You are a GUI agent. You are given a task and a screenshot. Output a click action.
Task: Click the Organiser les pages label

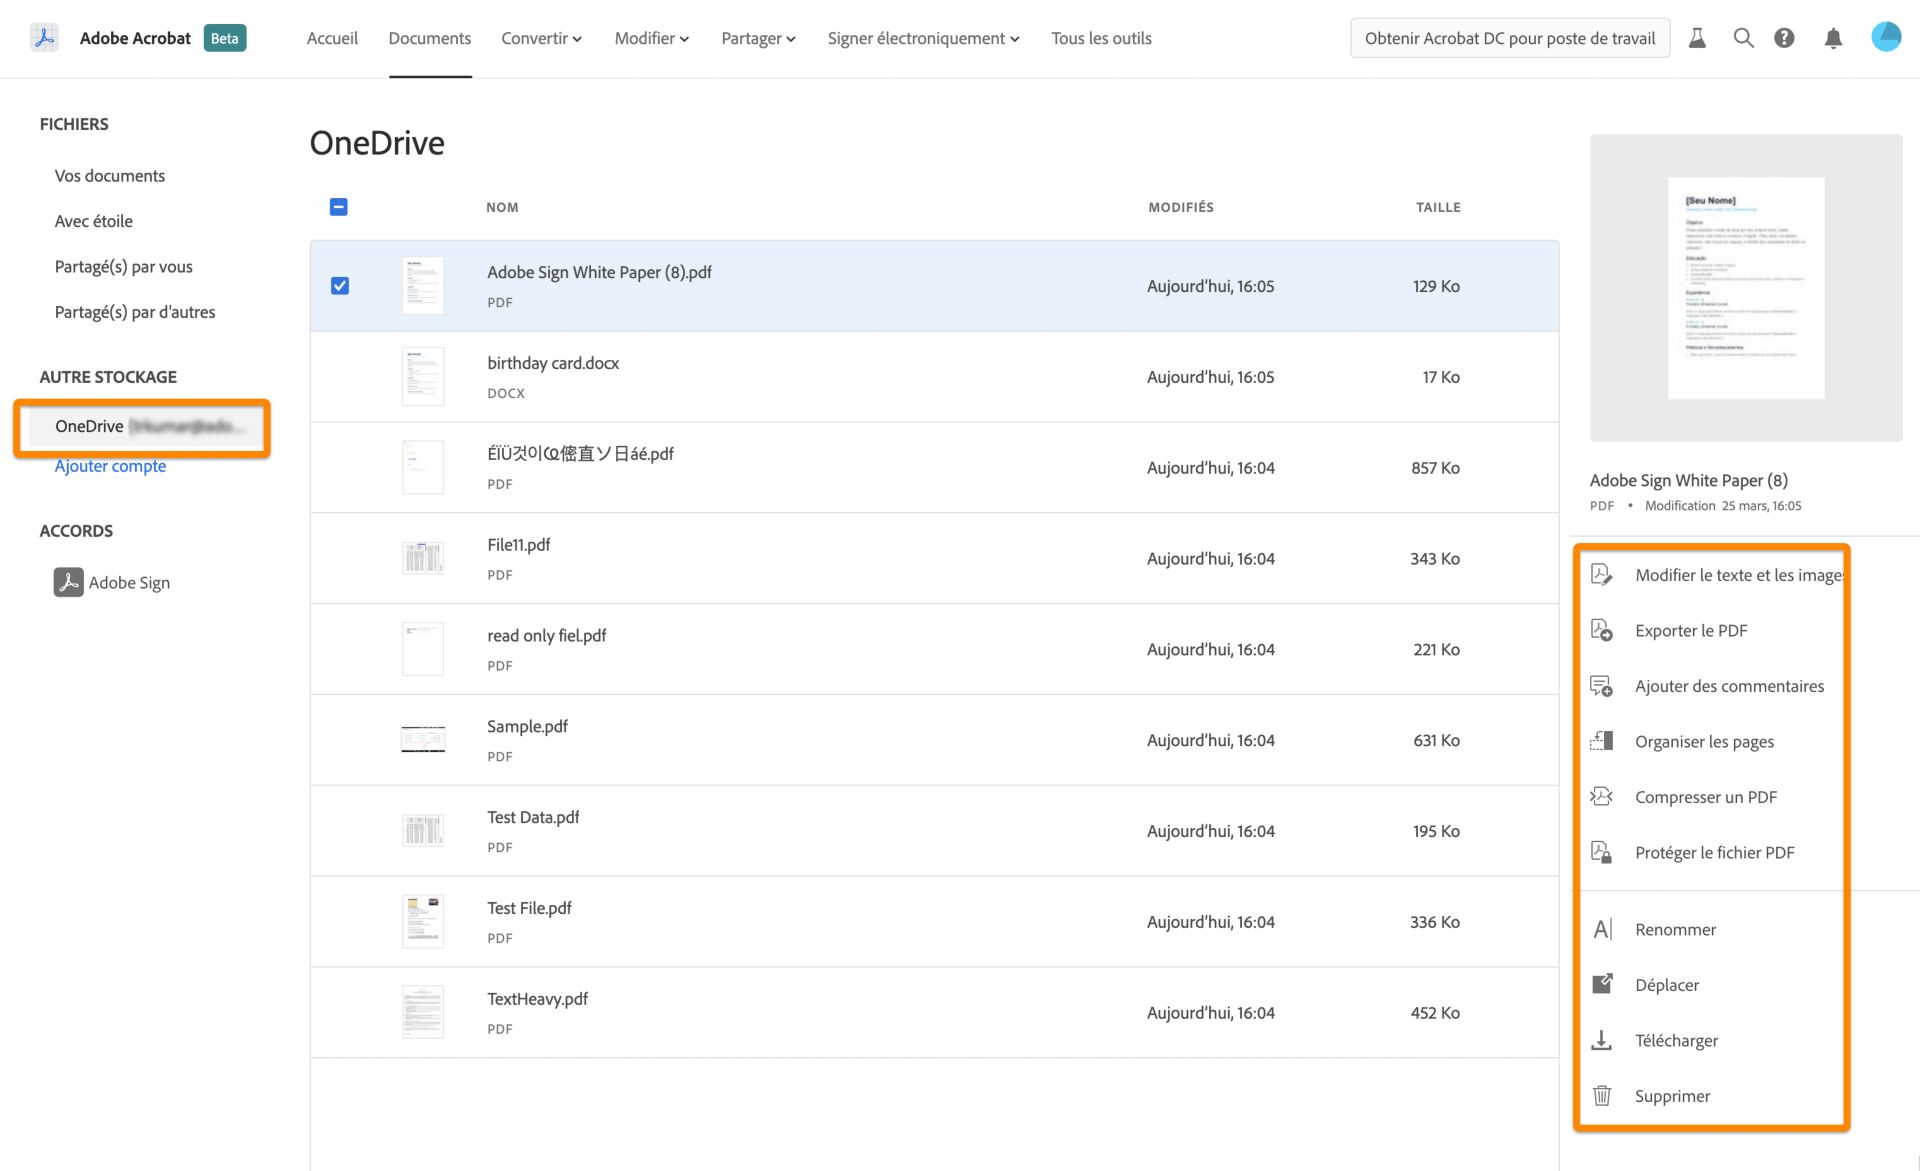pyautogui.click(x=1704, y=742)
